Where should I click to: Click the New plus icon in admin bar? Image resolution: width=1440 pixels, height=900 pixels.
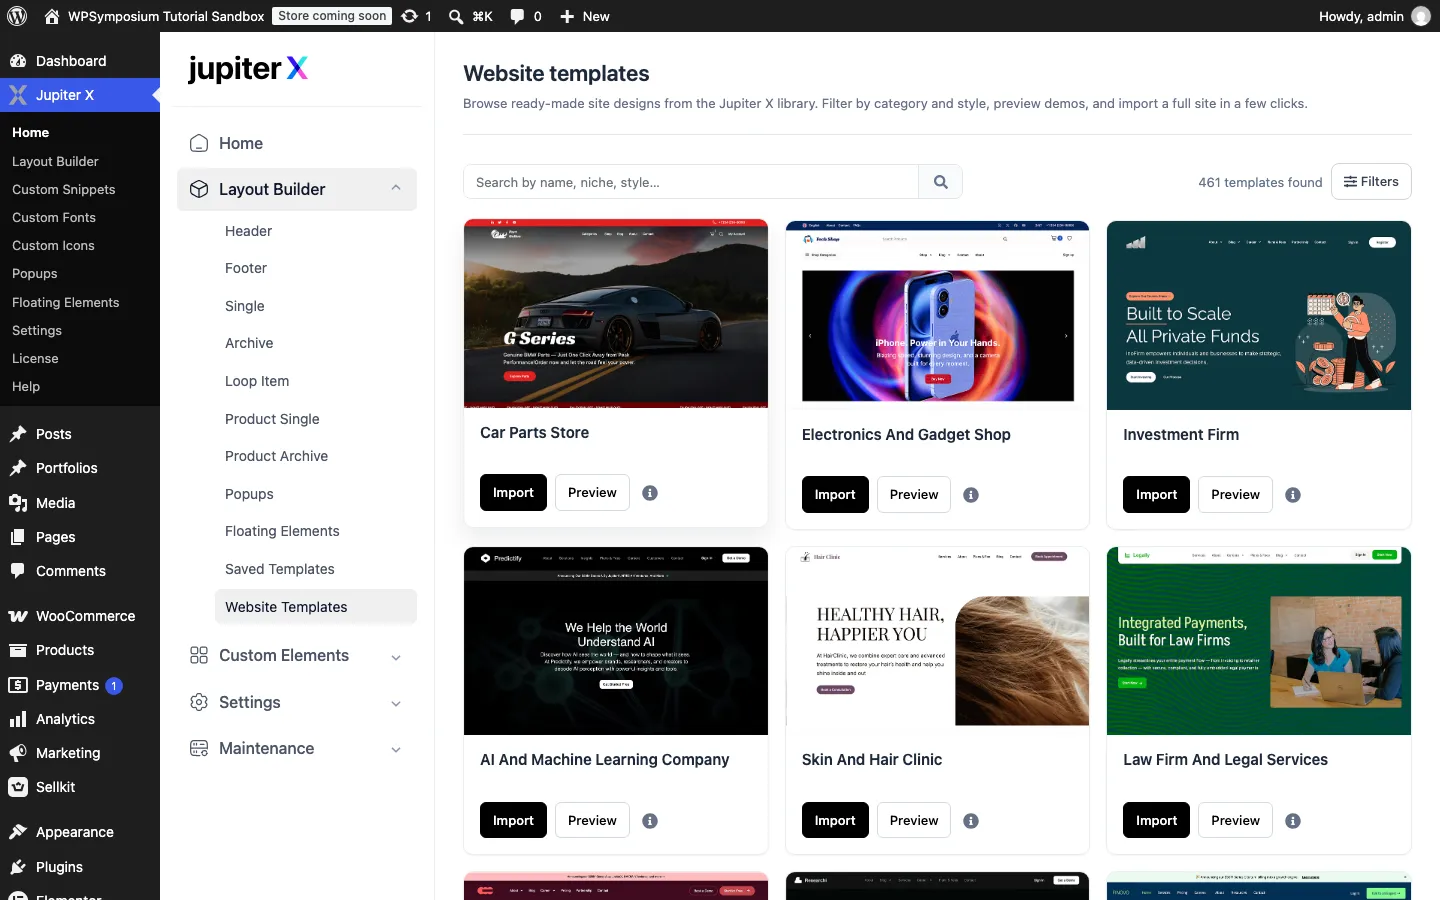pos(567,16)
